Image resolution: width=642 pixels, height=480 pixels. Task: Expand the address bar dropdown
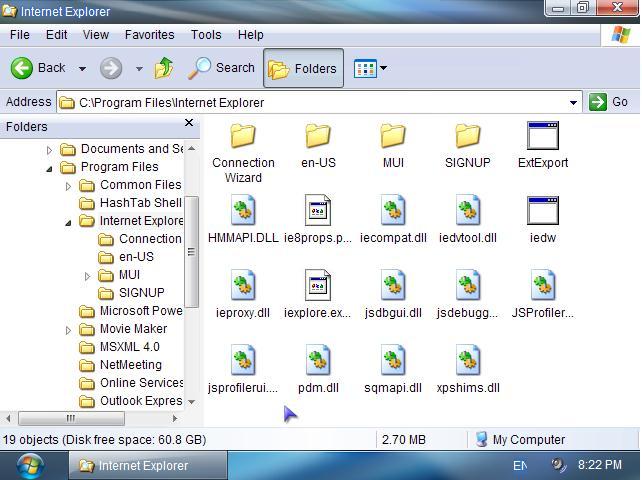click(x=573, y=103)
